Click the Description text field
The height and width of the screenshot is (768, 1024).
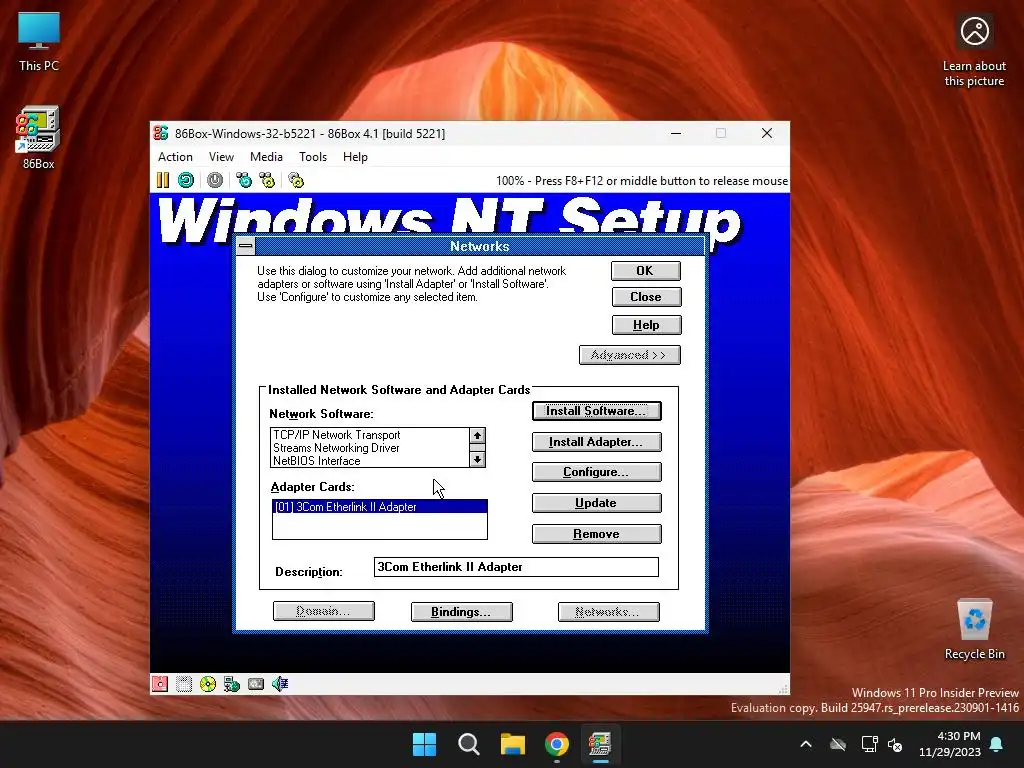click(516, 567)
